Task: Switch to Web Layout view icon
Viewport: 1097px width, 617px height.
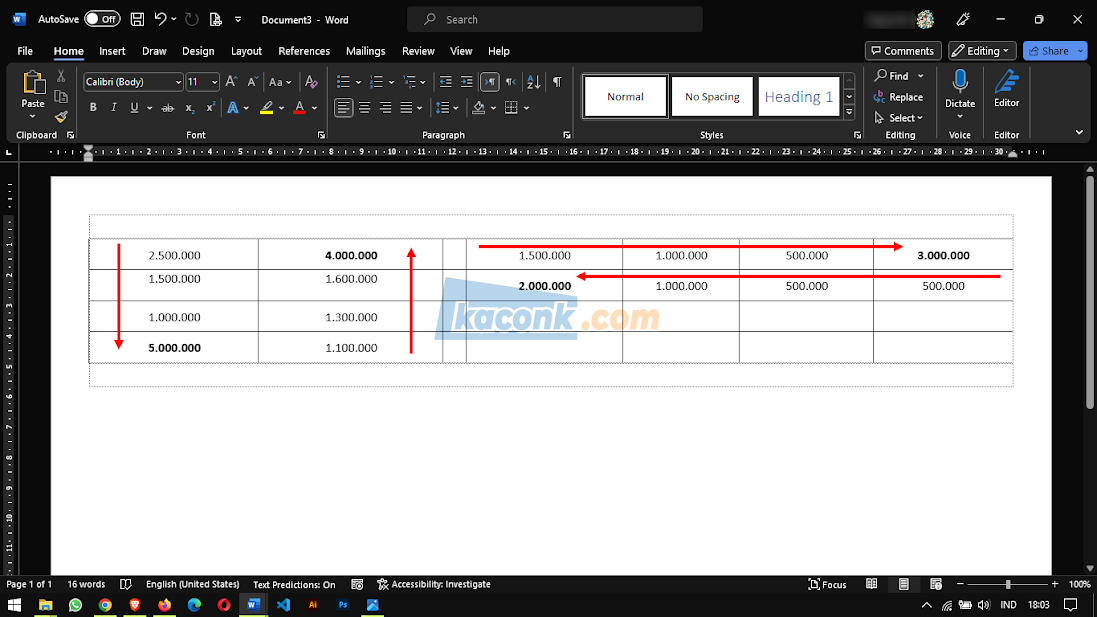Action: (936, 584)
